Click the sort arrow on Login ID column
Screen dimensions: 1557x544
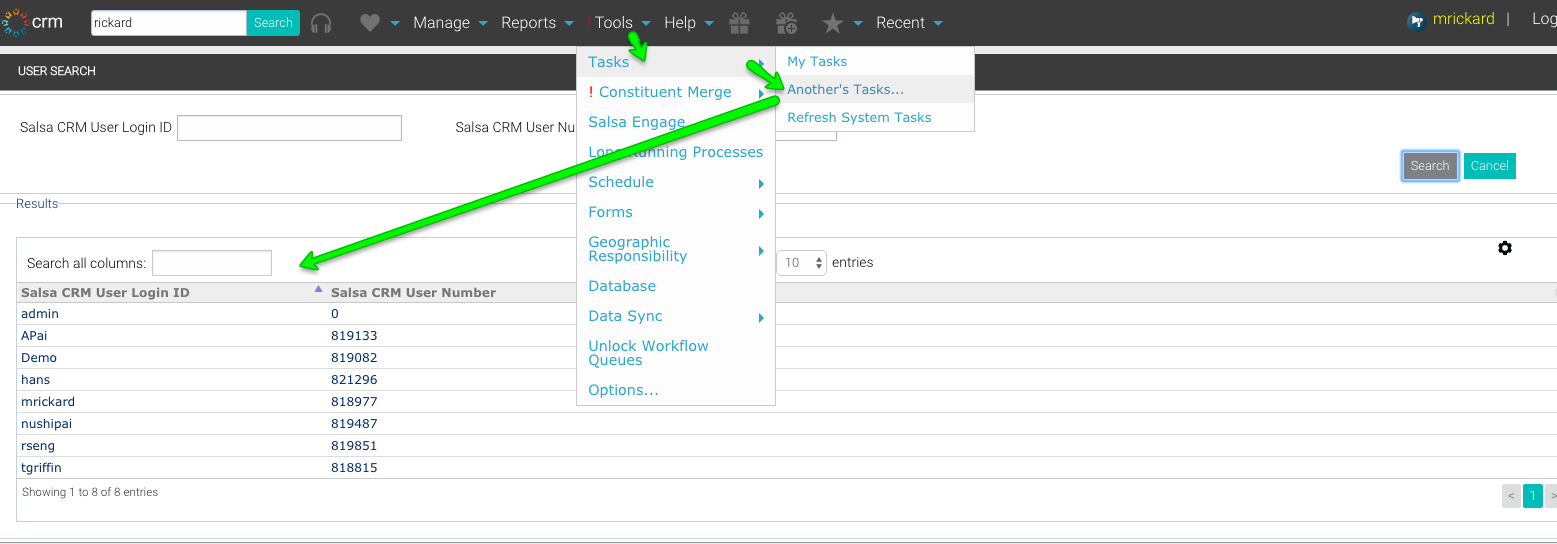coord(318,289)
